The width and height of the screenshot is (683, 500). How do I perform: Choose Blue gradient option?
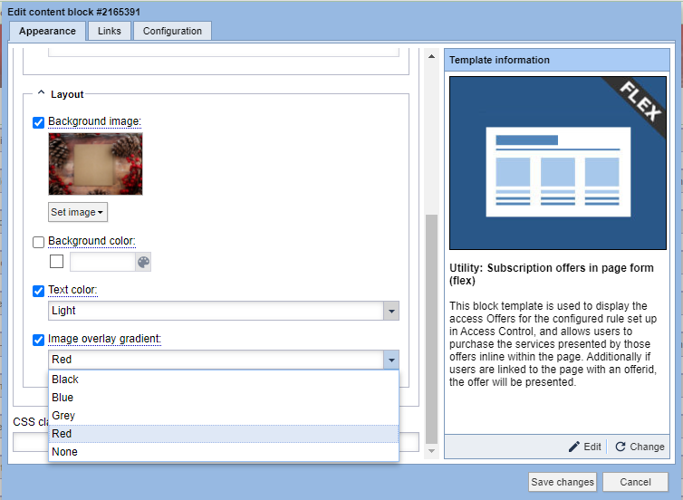[62, 398]
